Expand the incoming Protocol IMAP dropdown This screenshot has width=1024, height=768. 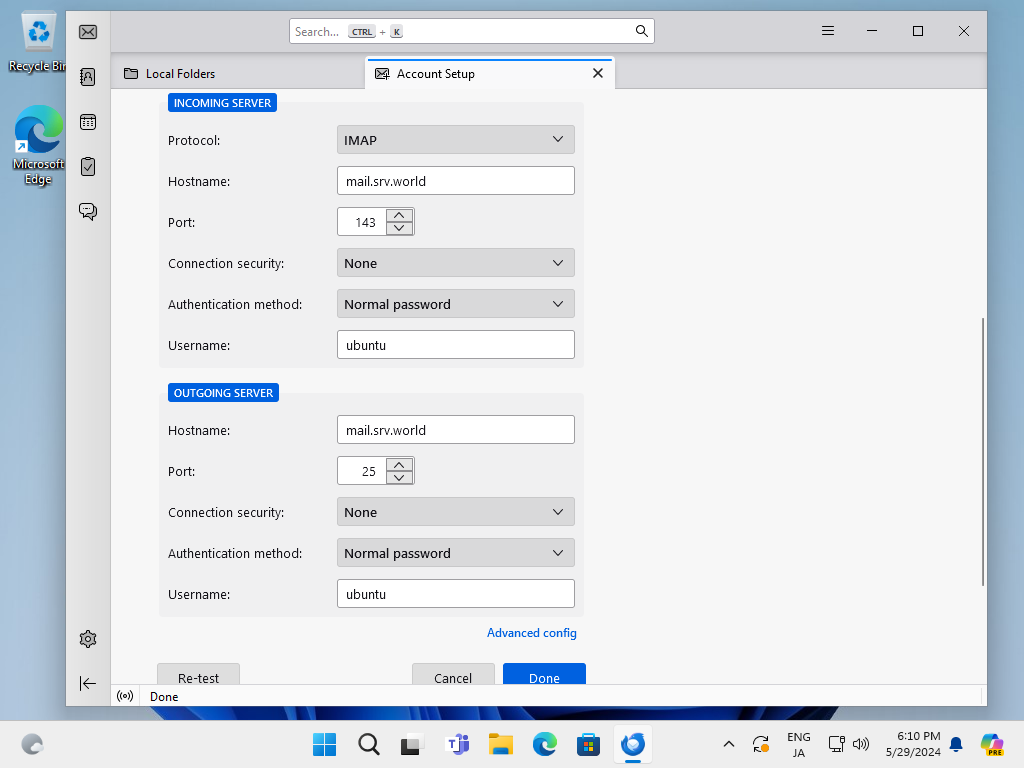(456, 140)
